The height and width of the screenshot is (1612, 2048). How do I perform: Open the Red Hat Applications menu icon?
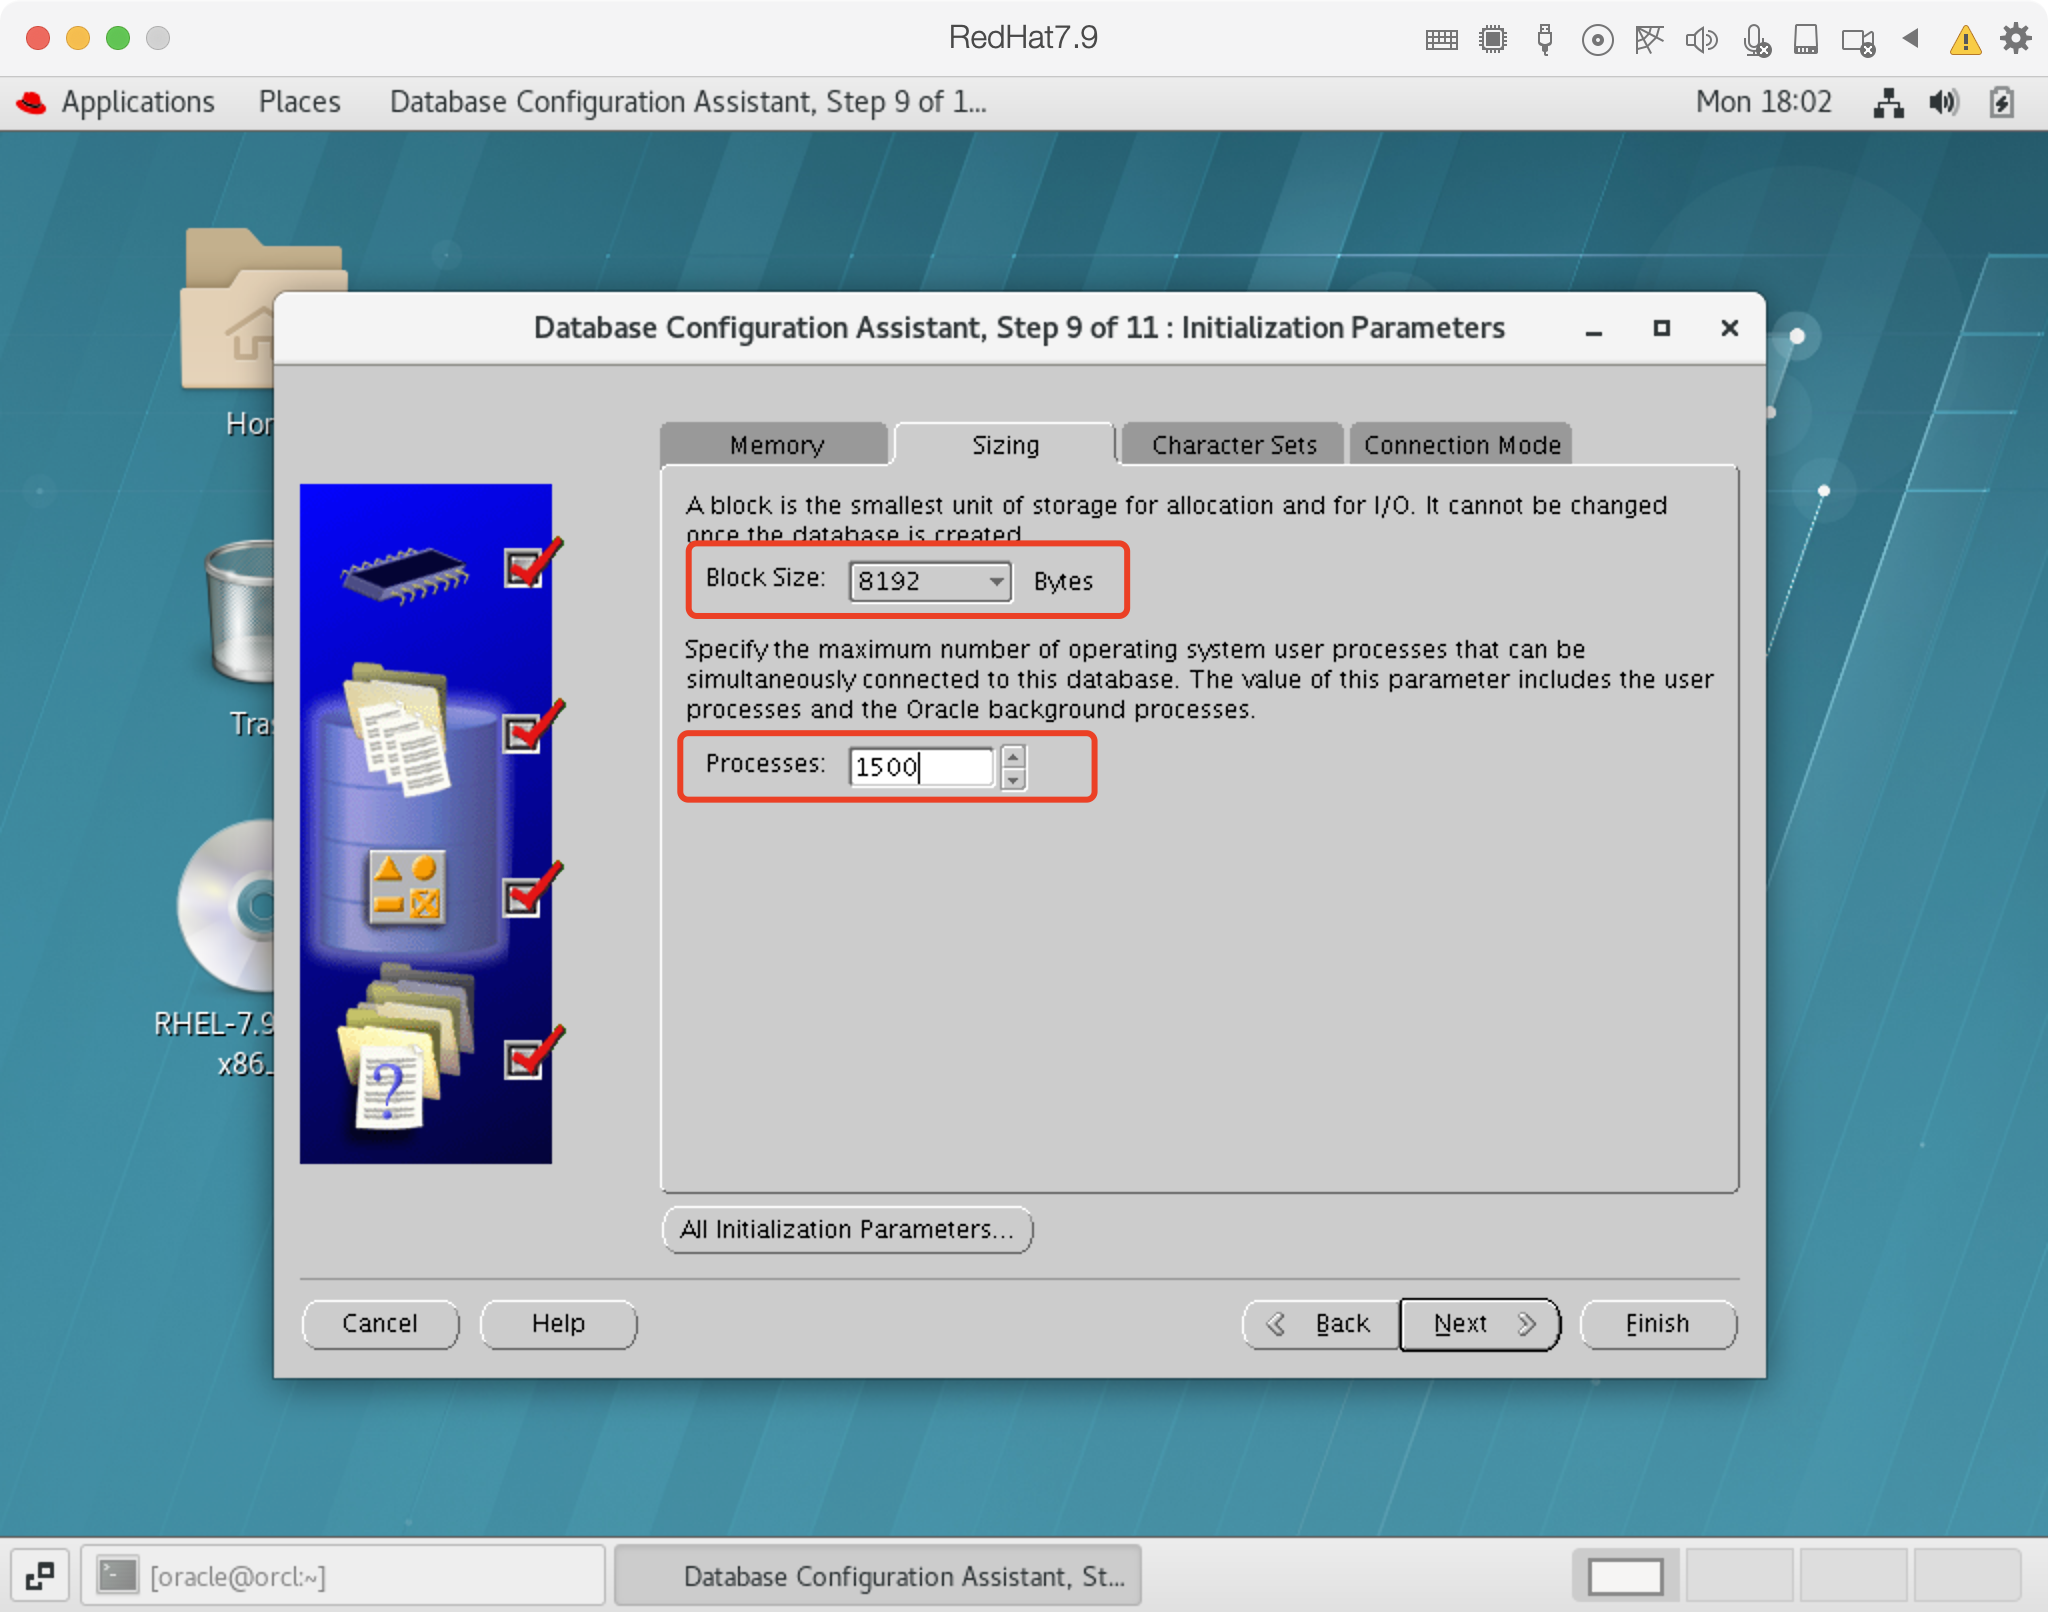32,102
